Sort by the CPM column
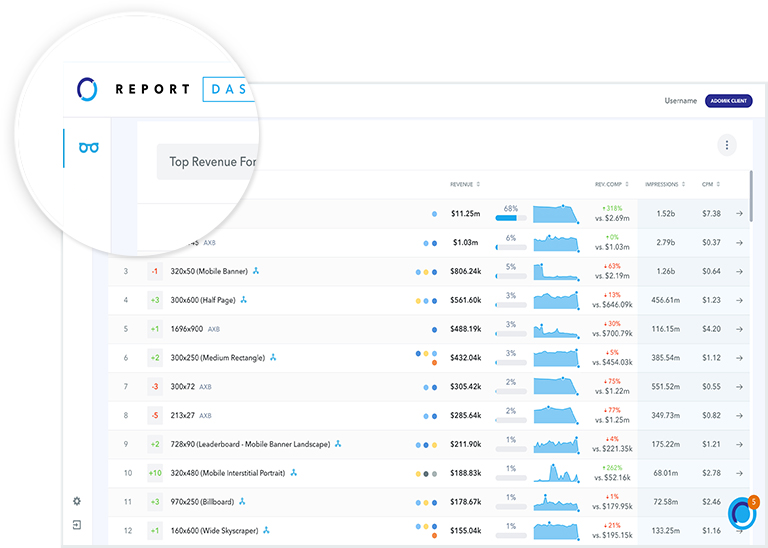The image size is (768, 548). coord(710,184)
